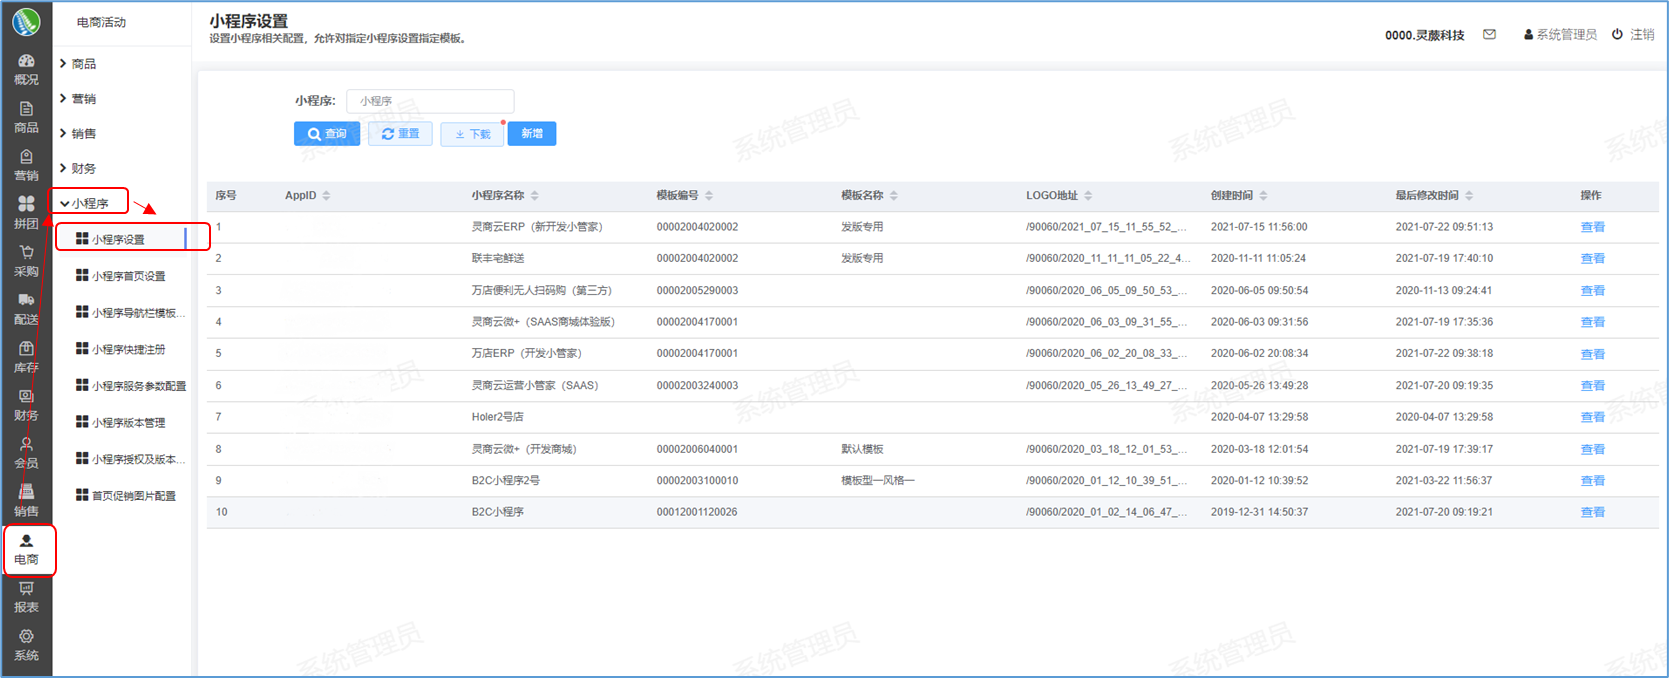Open the mail envelope icon in header
The image size is (1669, 678).
(1489, 35)
